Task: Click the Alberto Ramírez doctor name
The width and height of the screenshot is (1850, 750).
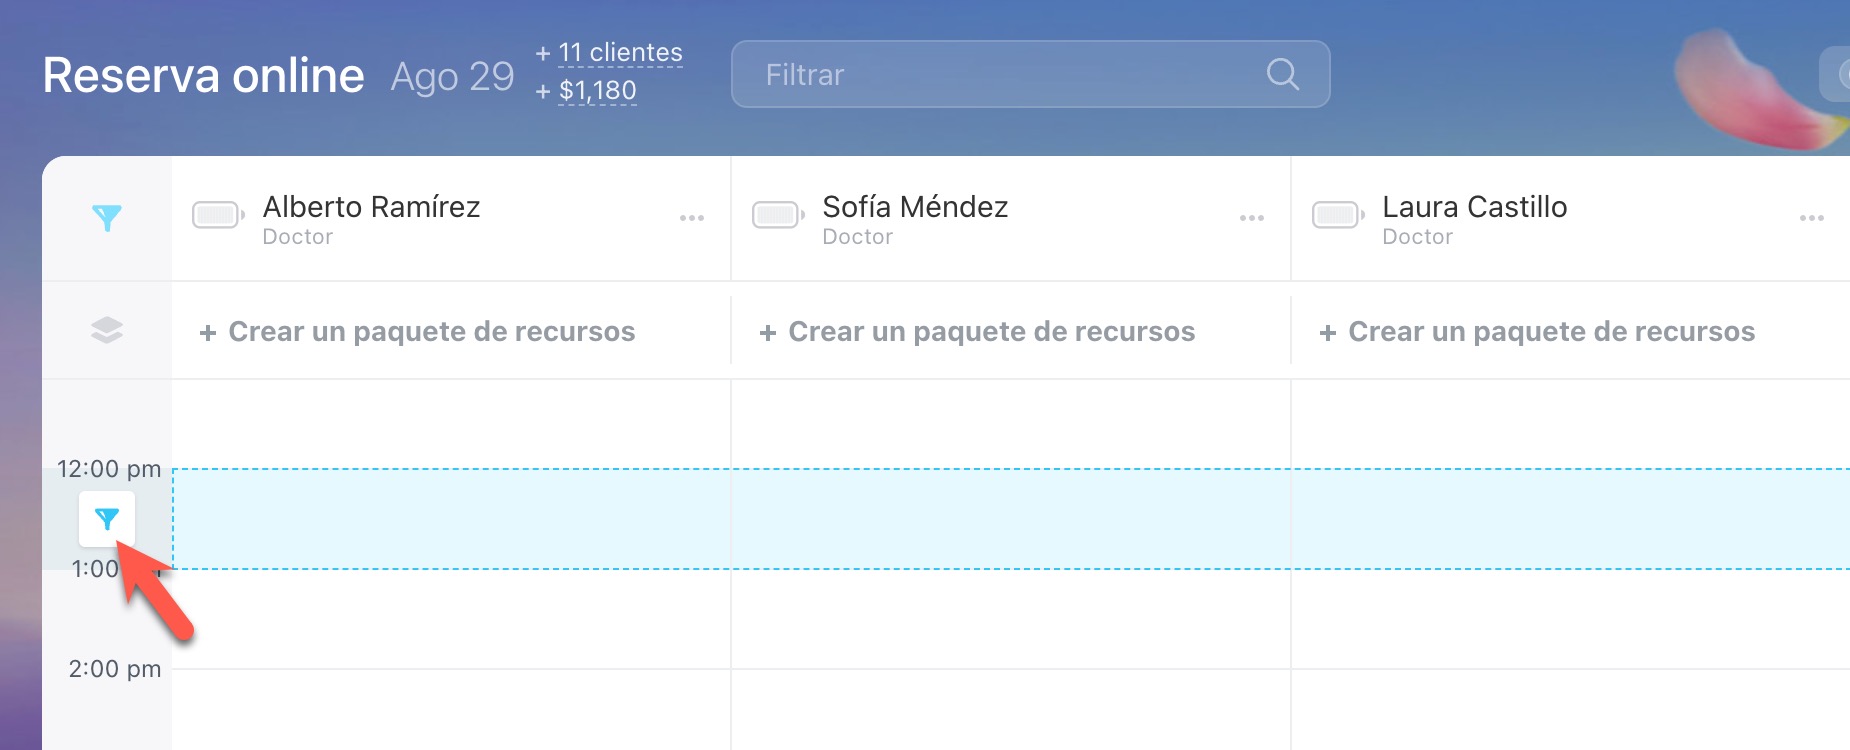Action: point(371,207)
